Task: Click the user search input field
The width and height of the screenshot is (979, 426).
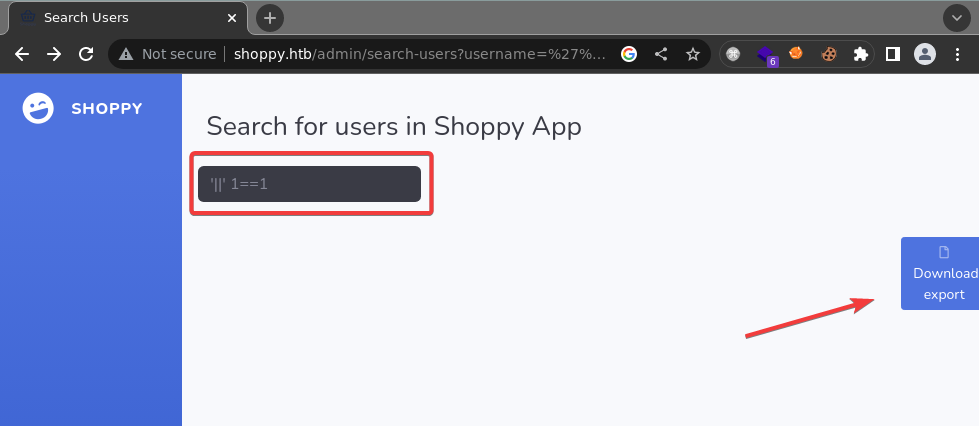Action: point(309,184)
